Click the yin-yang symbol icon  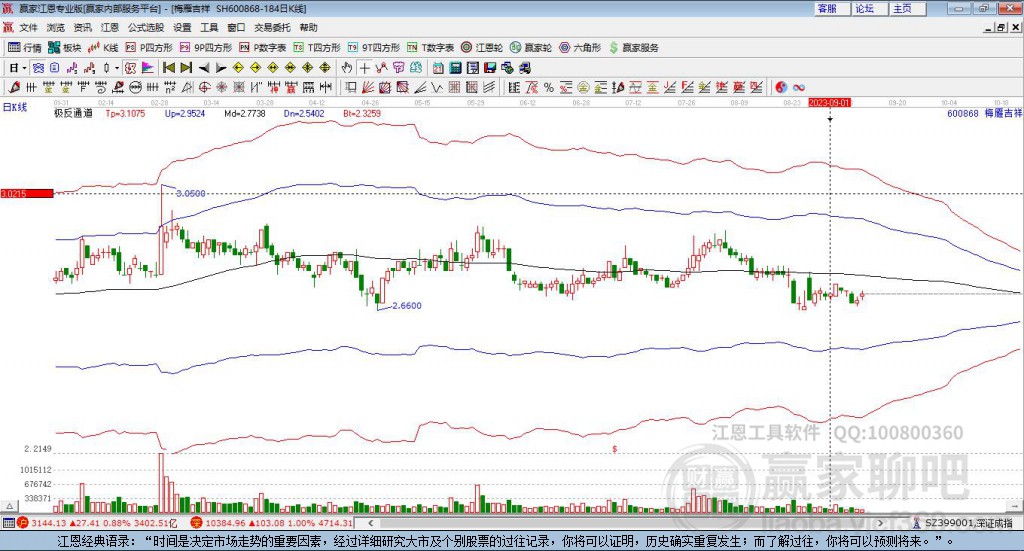pos(781,87)
